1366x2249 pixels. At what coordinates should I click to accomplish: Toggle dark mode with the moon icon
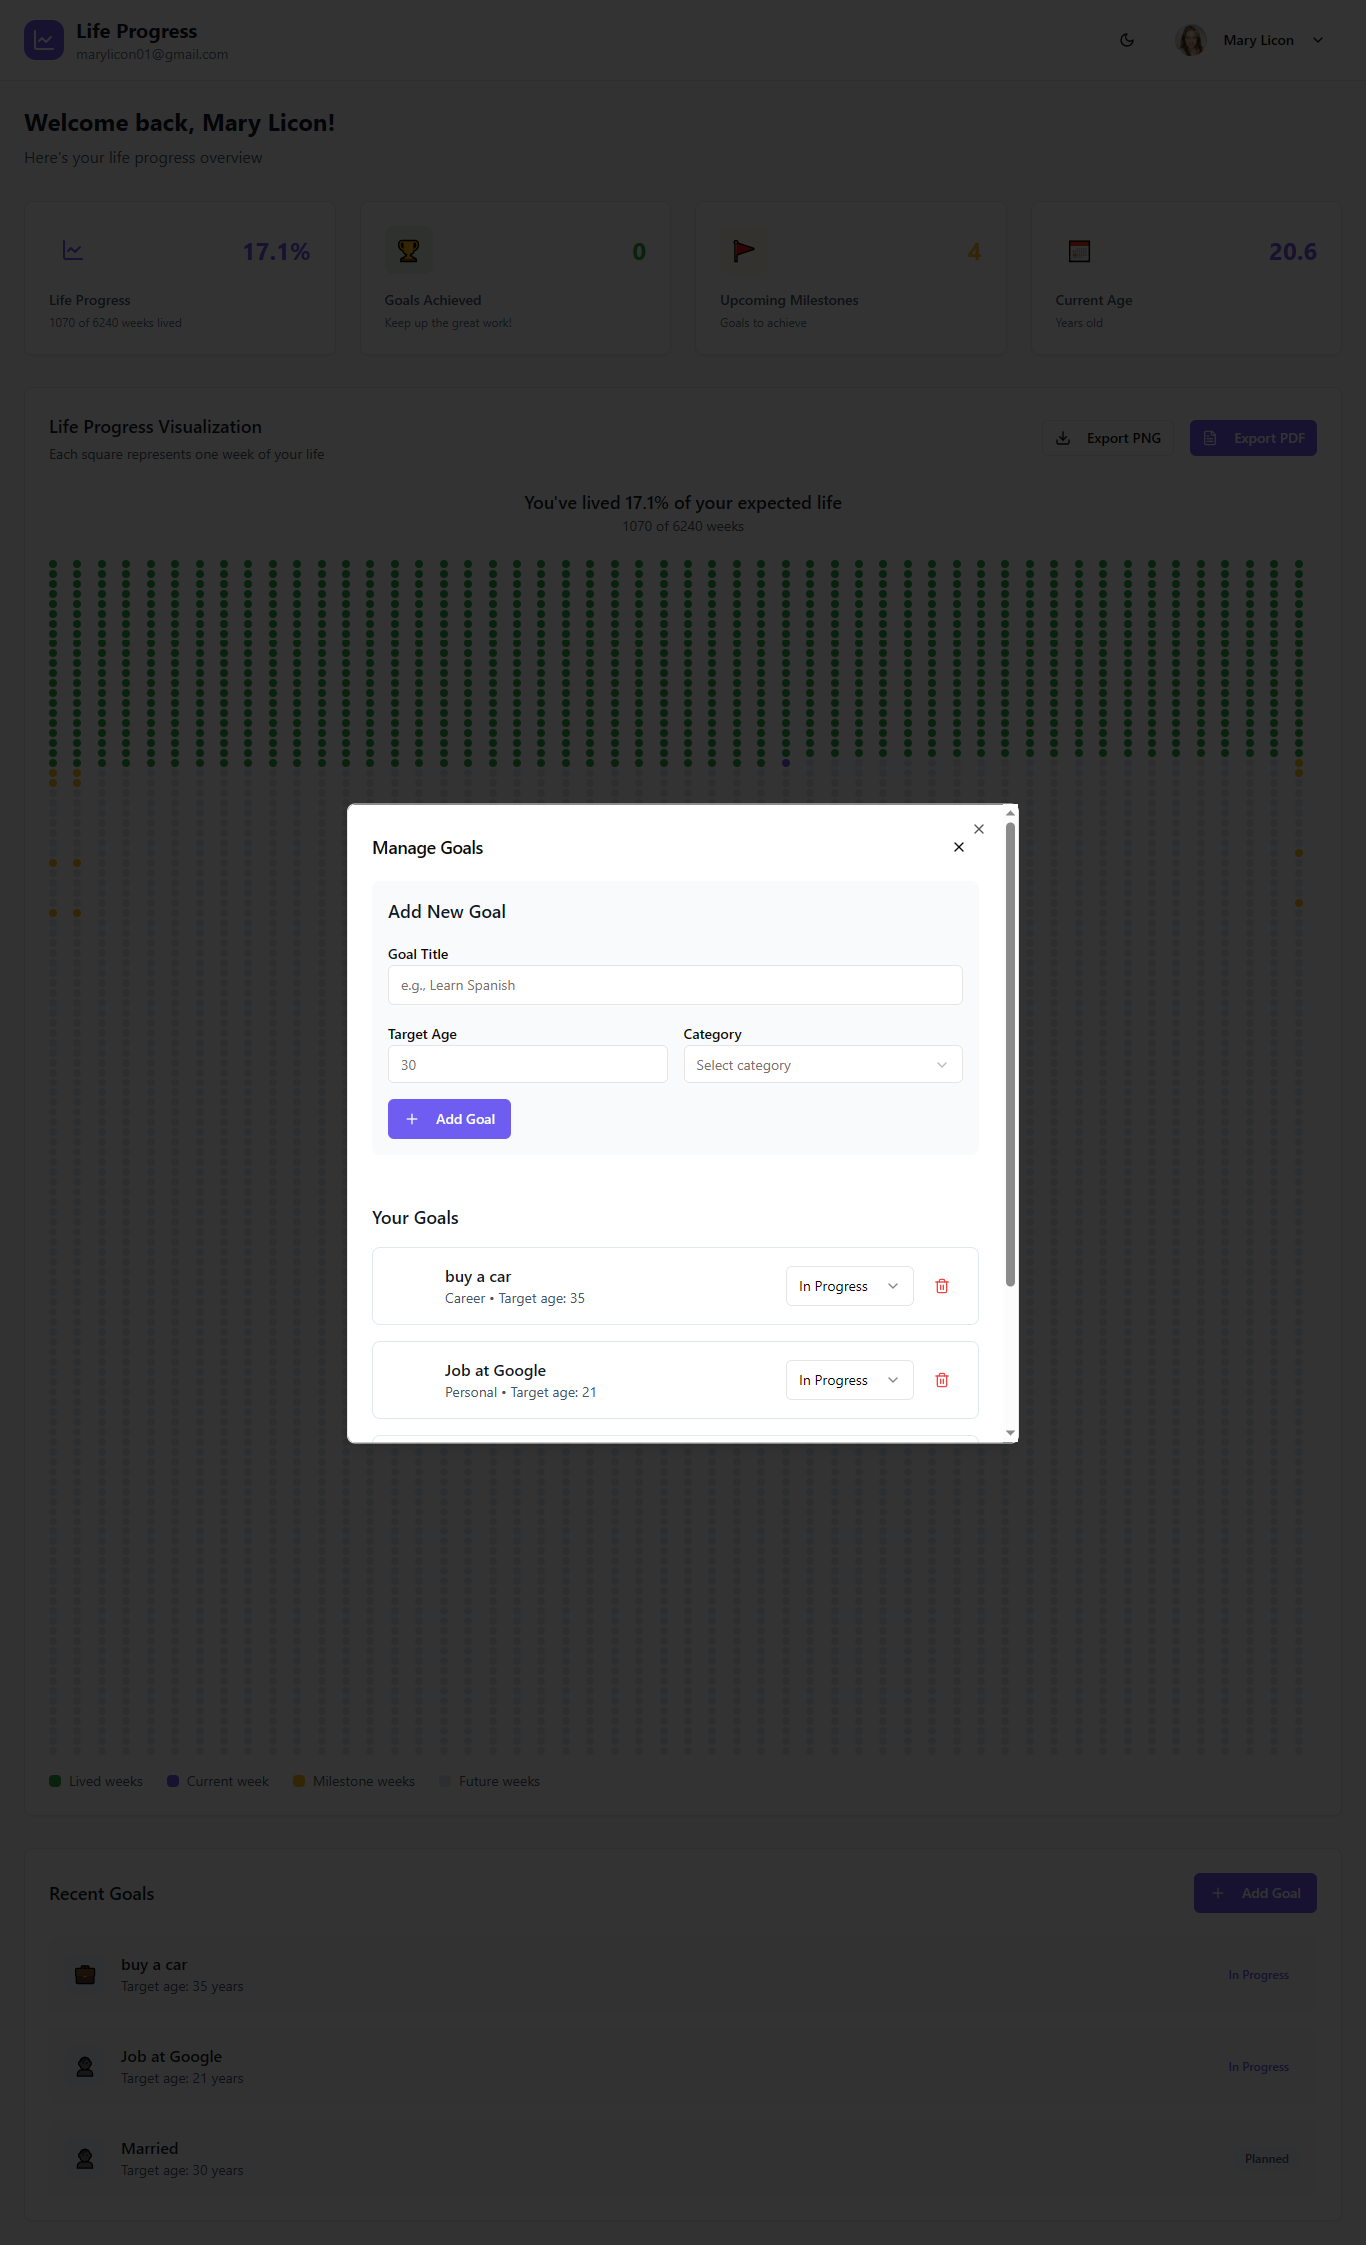(1127, 40)
